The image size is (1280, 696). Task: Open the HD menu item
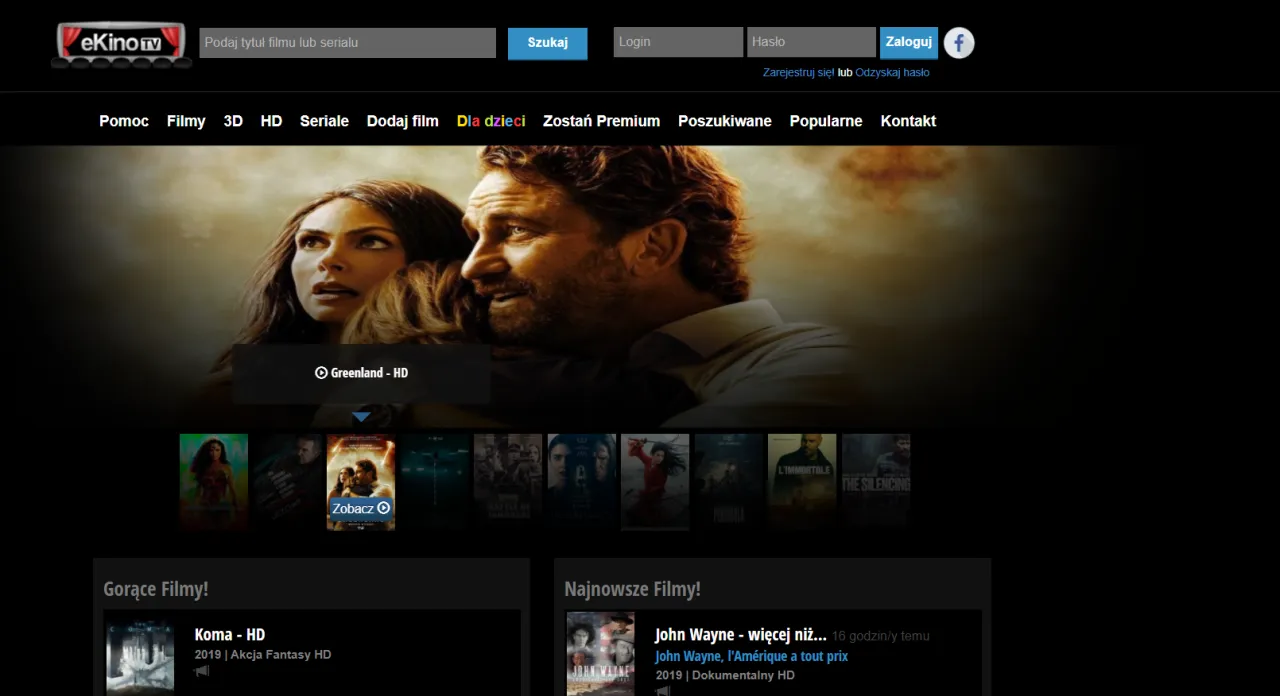pyautogui.click(x=271, y=121)
